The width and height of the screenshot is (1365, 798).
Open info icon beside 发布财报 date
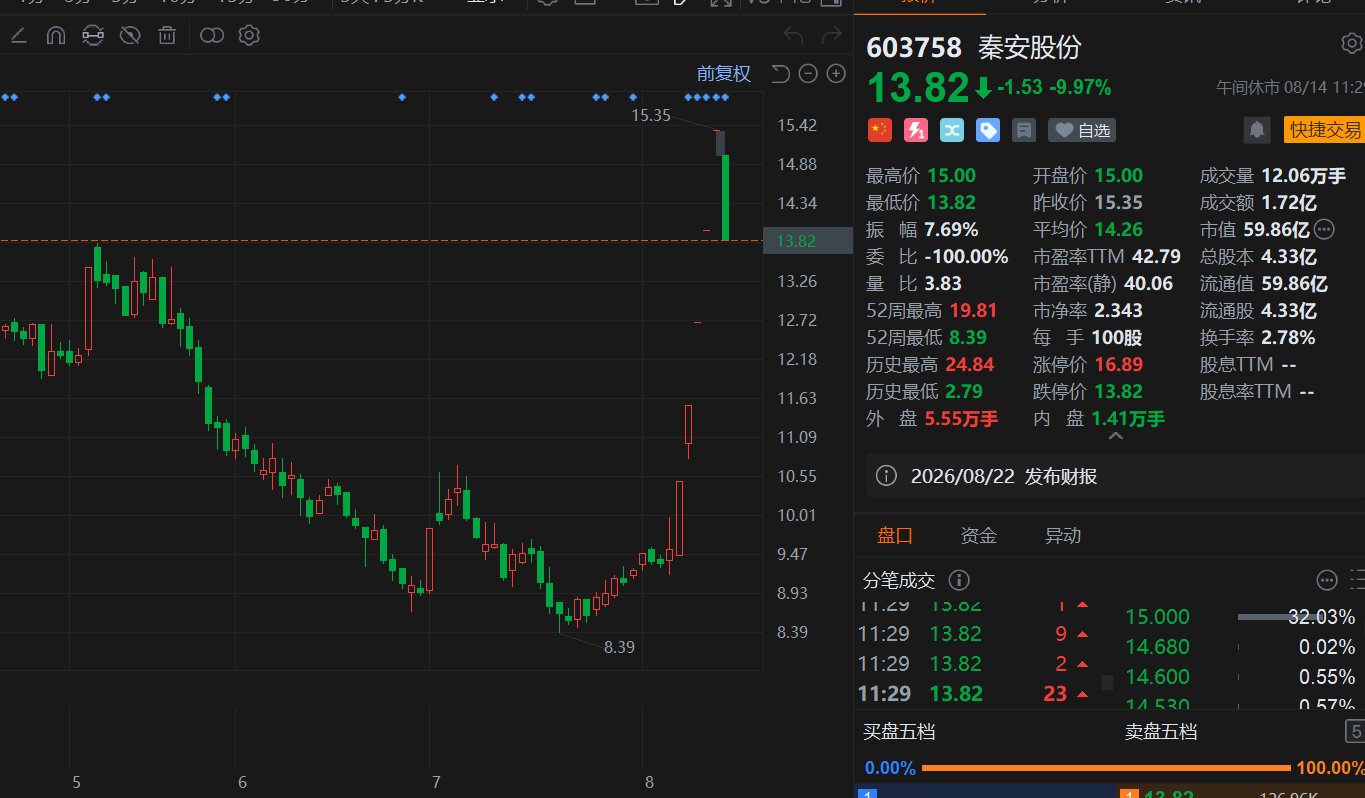click(x=886, y=476)
